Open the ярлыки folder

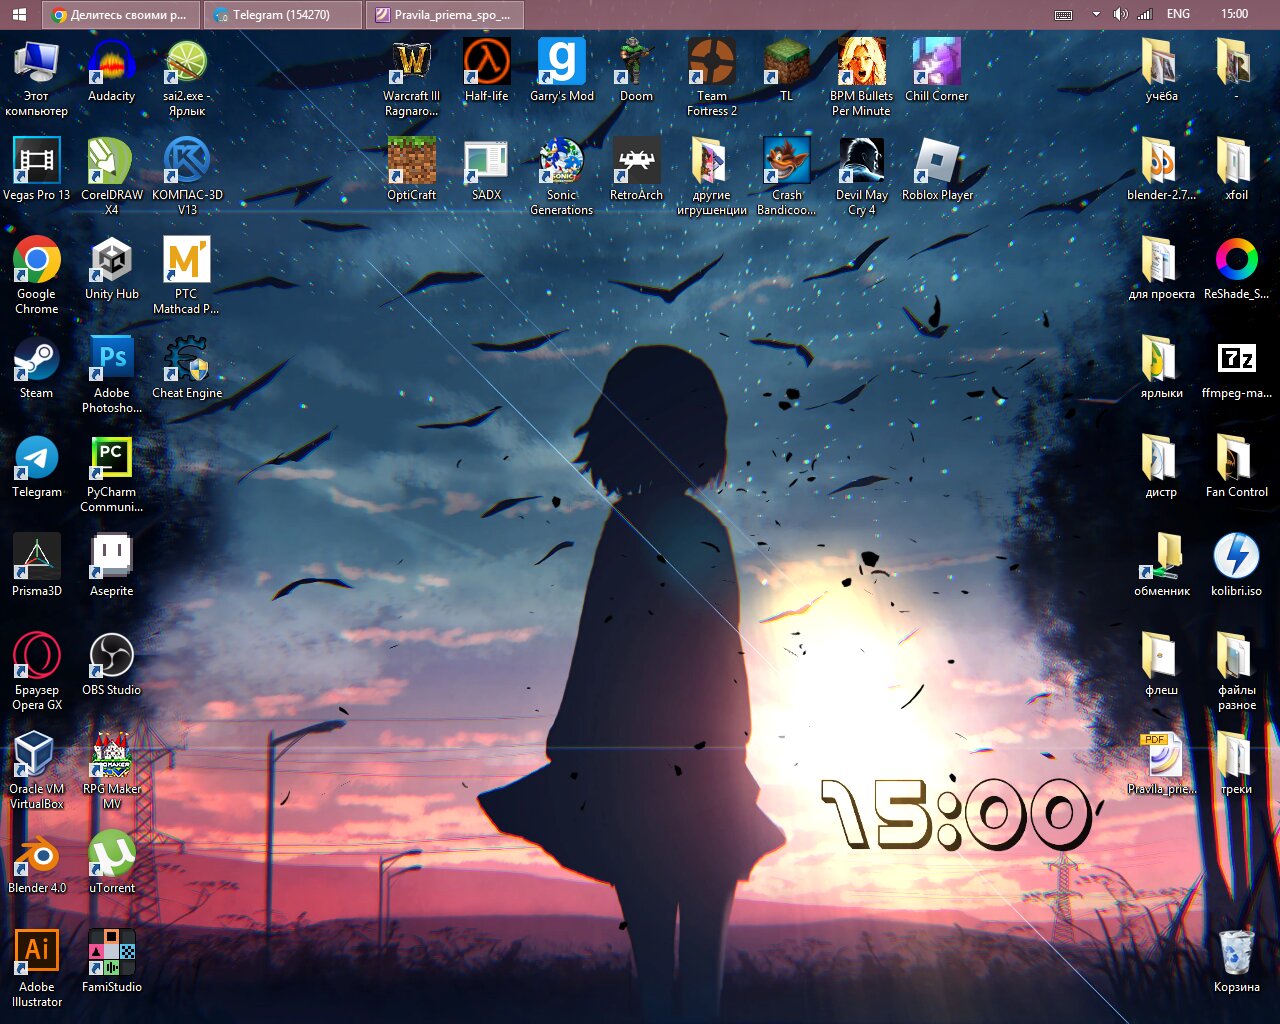[x=1161, y=368]
